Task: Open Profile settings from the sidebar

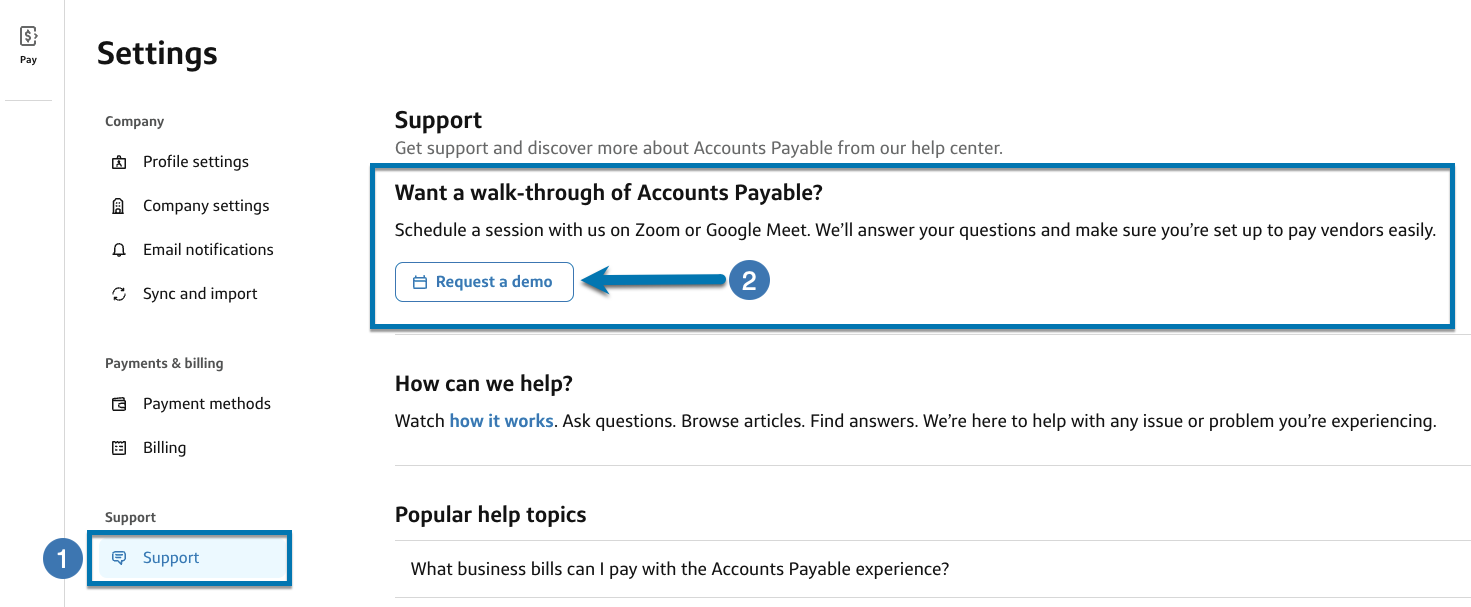Action: (x=196, y=161)
